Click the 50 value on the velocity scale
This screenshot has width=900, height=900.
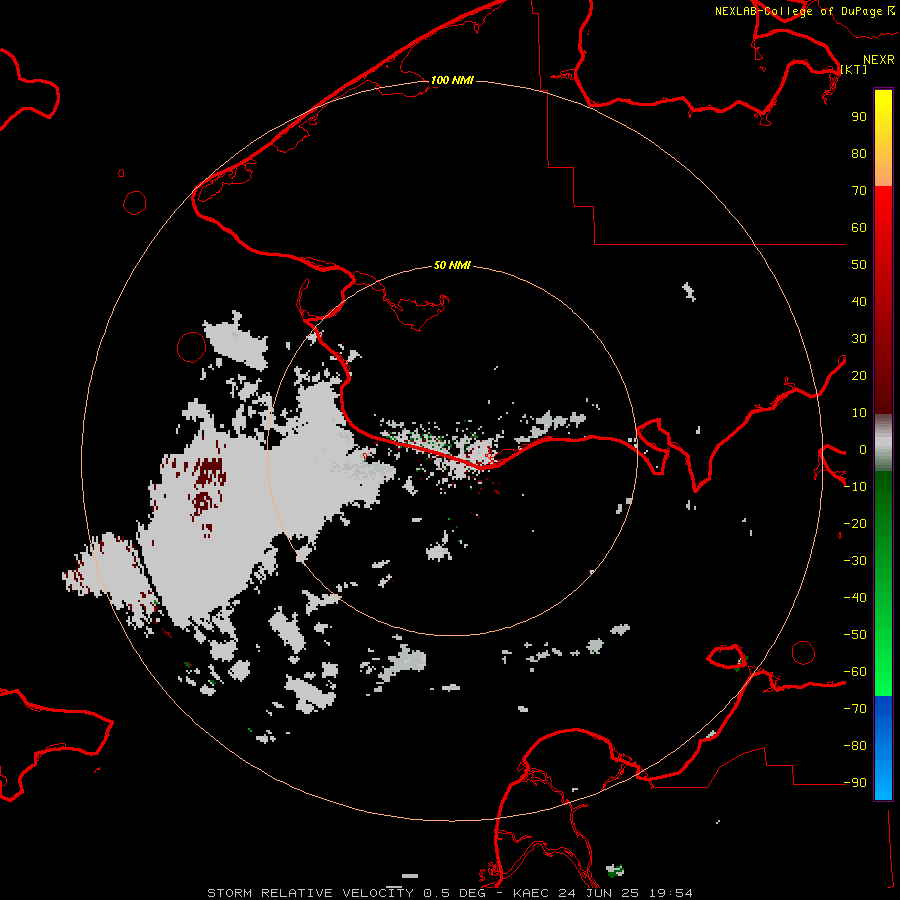[859, 265]
